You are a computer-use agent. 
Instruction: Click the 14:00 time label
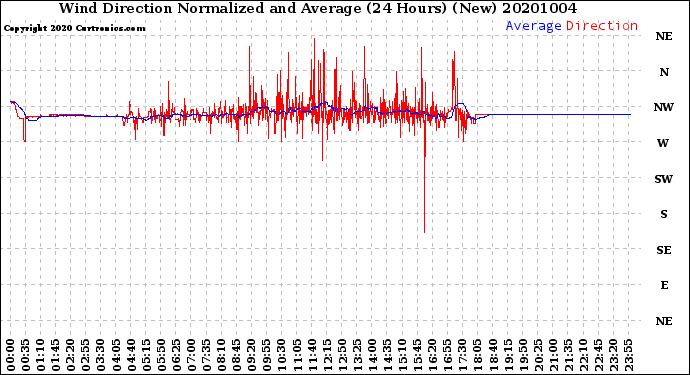pos(373,355)
